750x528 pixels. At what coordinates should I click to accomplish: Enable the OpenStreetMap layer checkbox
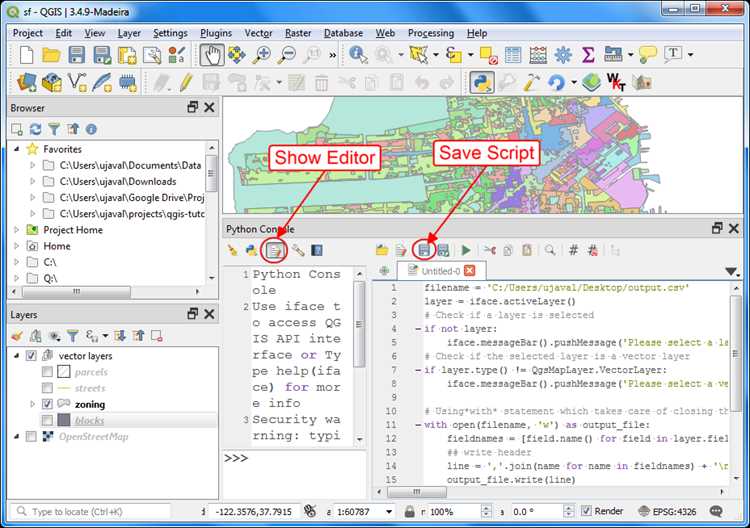point(31,437)
